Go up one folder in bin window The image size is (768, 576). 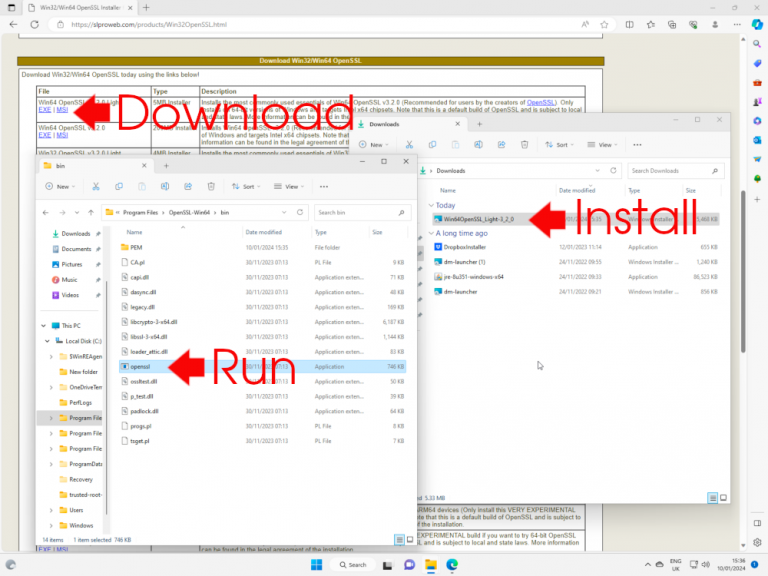point(91,213)
